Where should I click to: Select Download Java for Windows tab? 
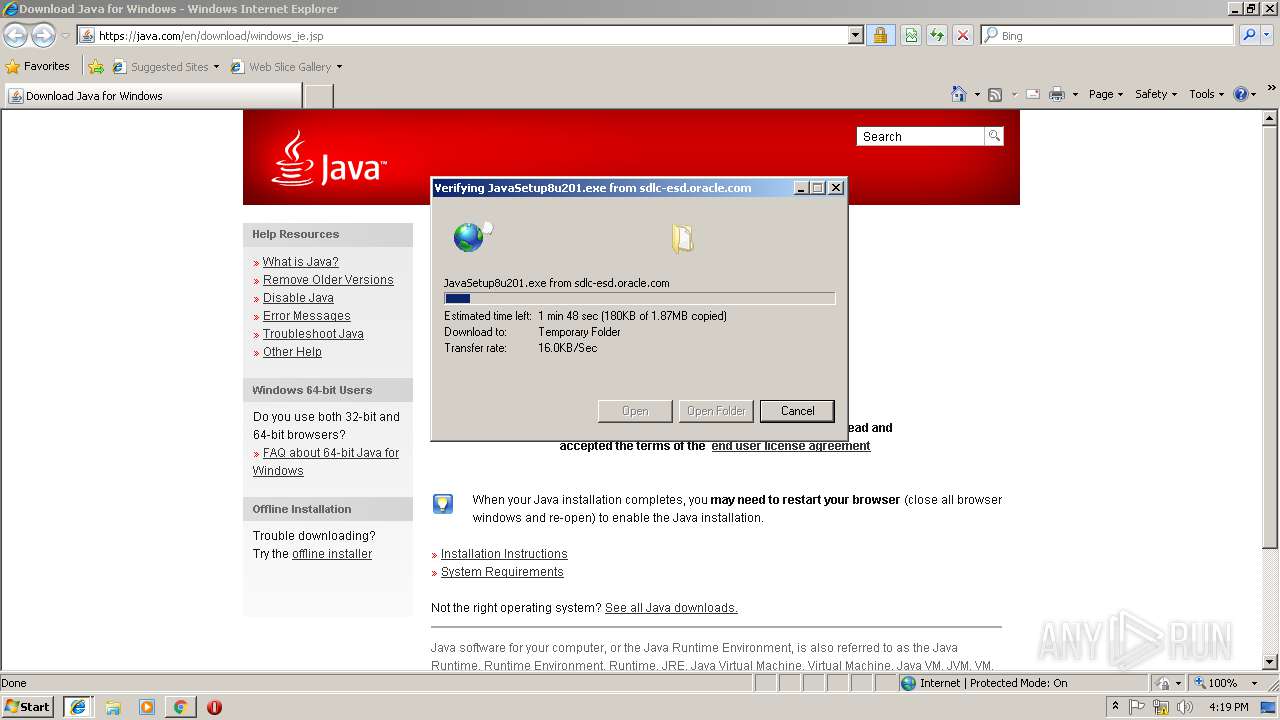pyautogui.click(x=152, y=96)
